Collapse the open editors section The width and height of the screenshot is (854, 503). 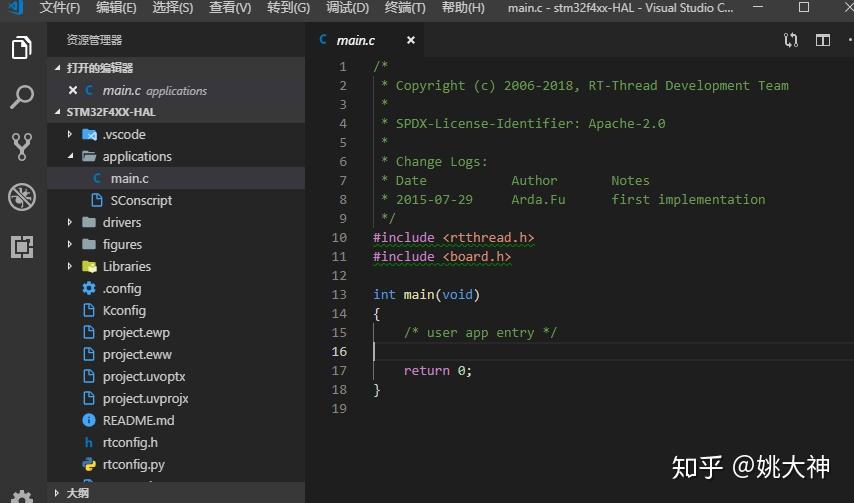57,68
